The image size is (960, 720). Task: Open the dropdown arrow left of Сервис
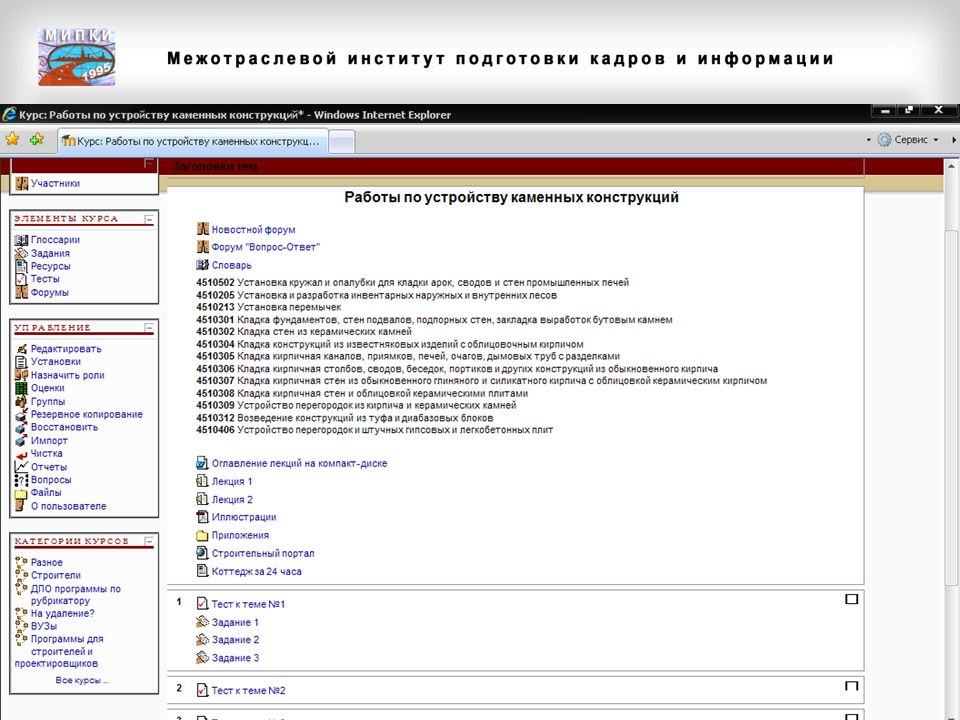coord(868,140)
